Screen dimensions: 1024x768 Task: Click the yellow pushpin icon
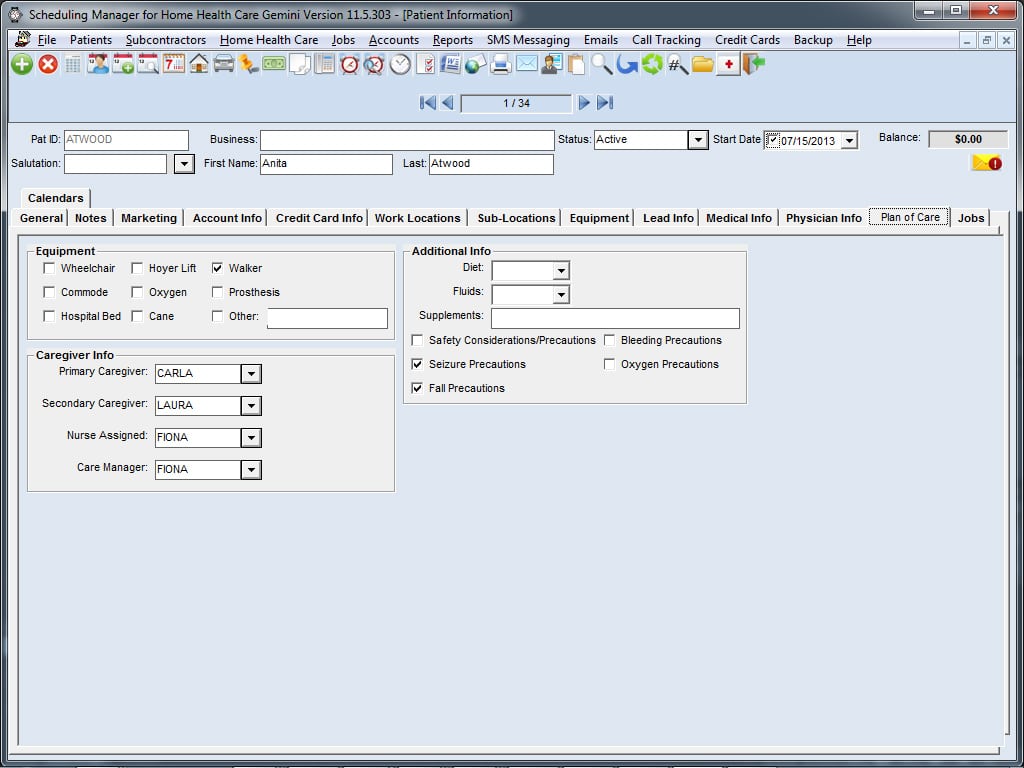tap(248, 64)
